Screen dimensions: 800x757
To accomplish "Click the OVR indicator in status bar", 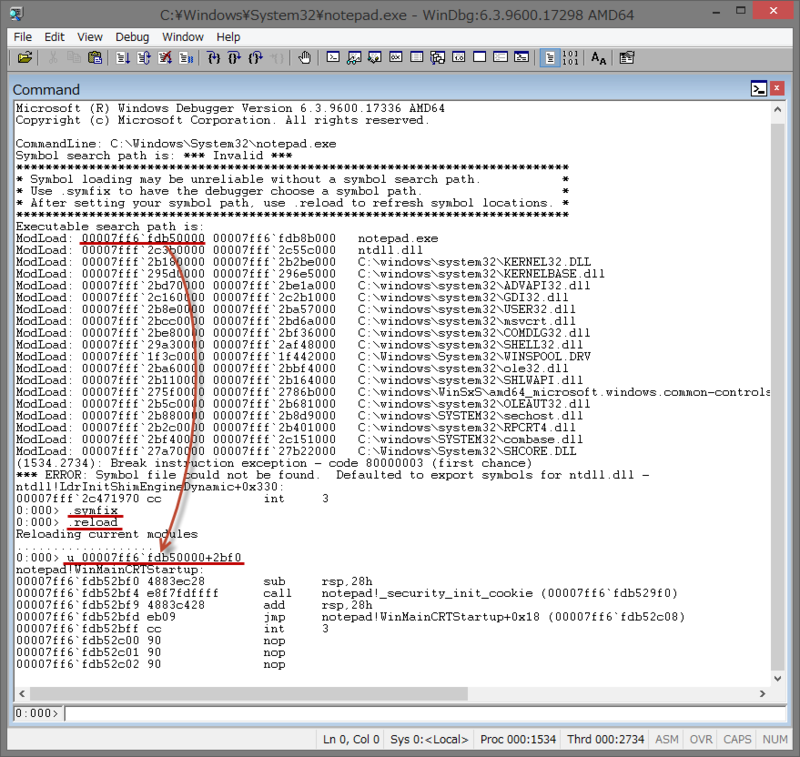I will 701,739.
